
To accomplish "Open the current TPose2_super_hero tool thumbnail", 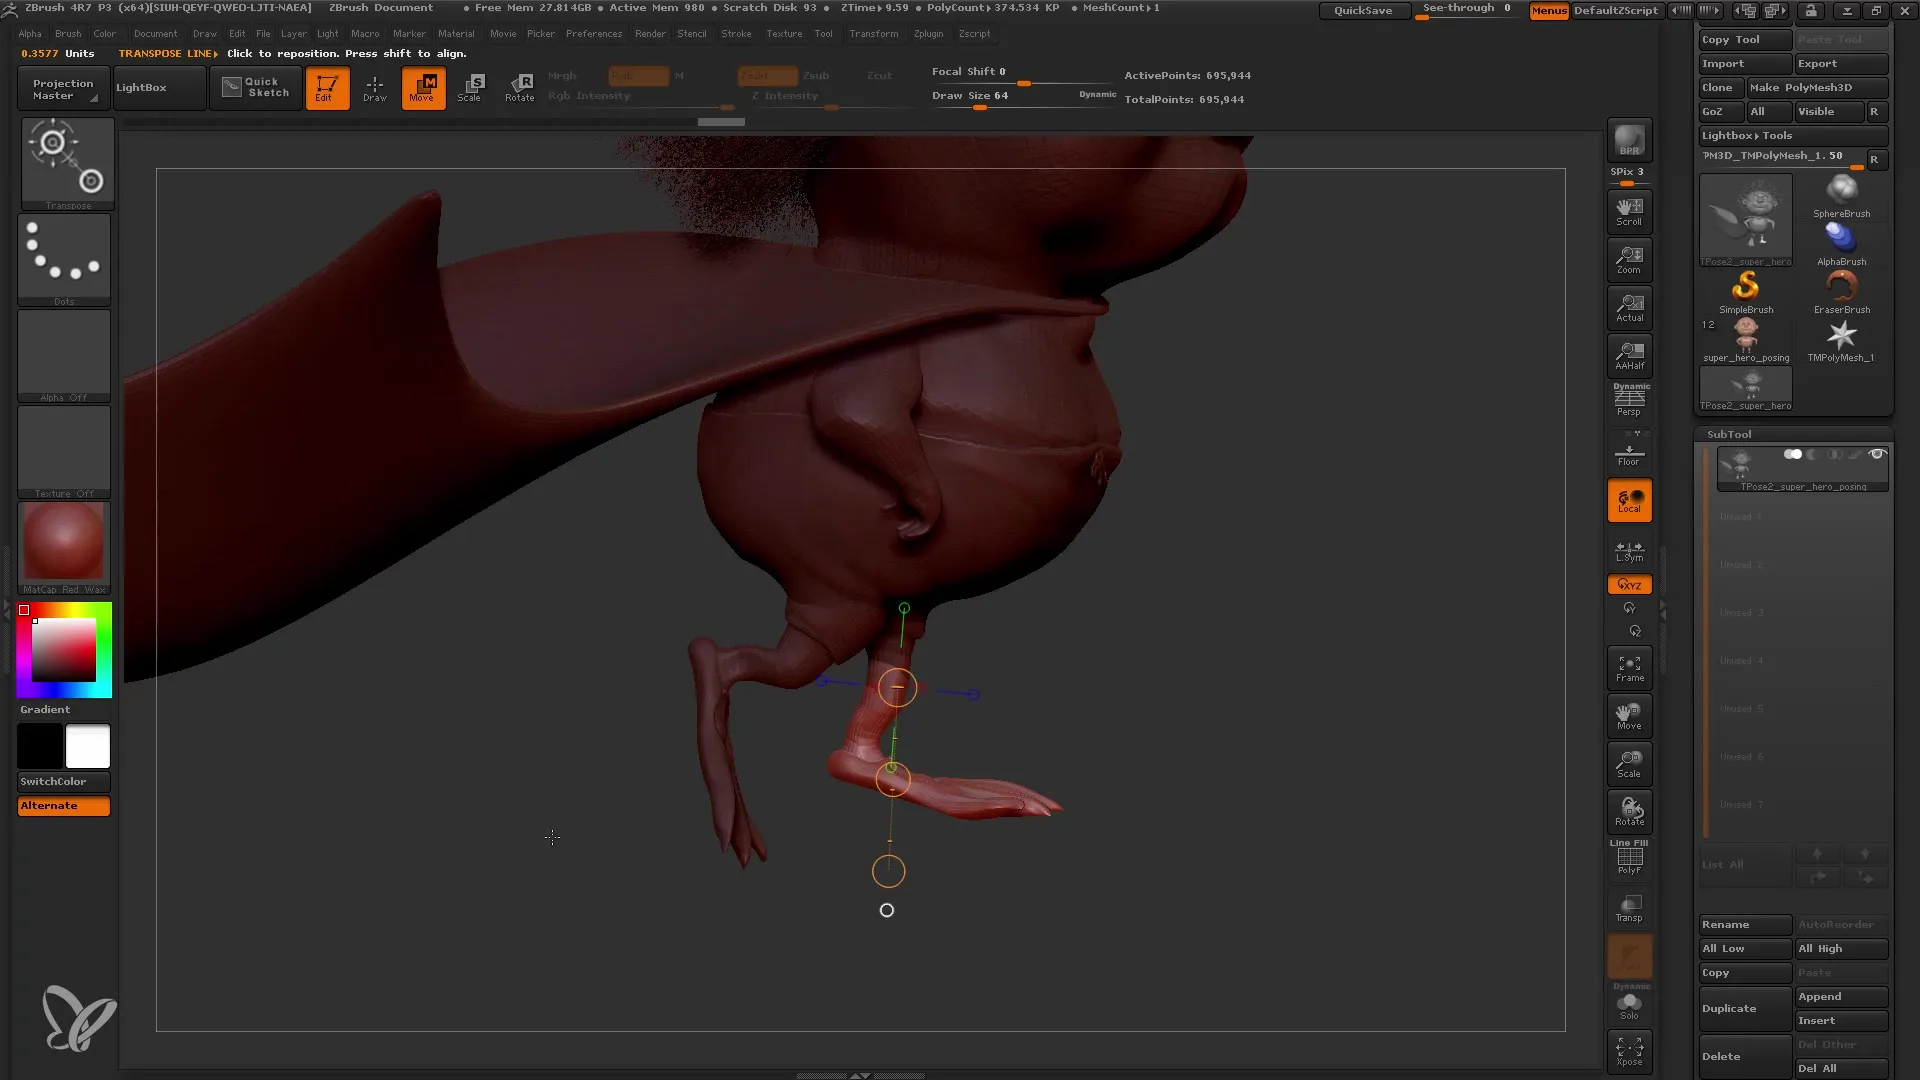I will (x=1745, y=220).
